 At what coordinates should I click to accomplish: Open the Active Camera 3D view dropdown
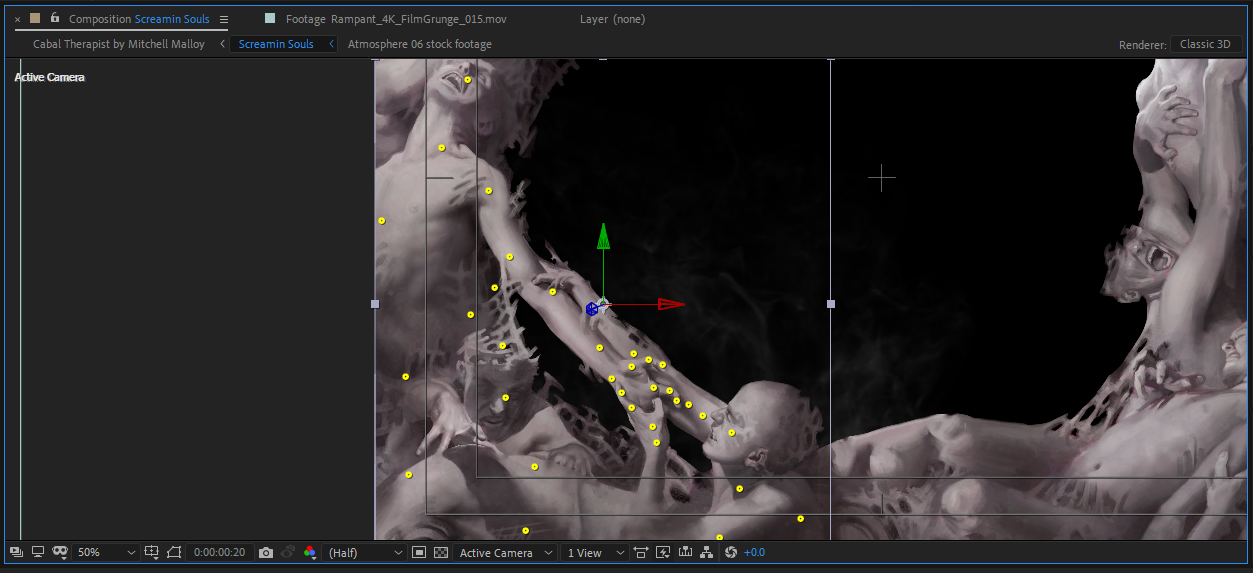[506, 552]
